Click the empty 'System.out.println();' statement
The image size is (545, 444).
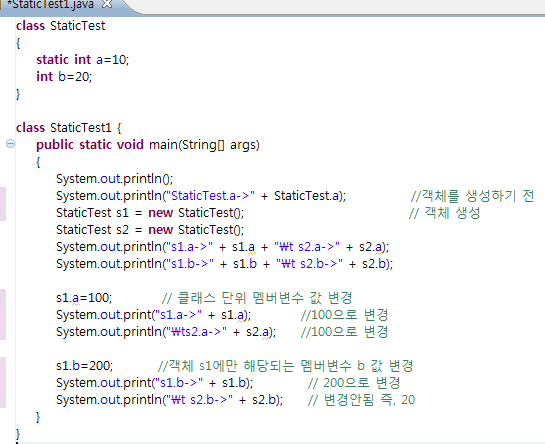point(115,179)
